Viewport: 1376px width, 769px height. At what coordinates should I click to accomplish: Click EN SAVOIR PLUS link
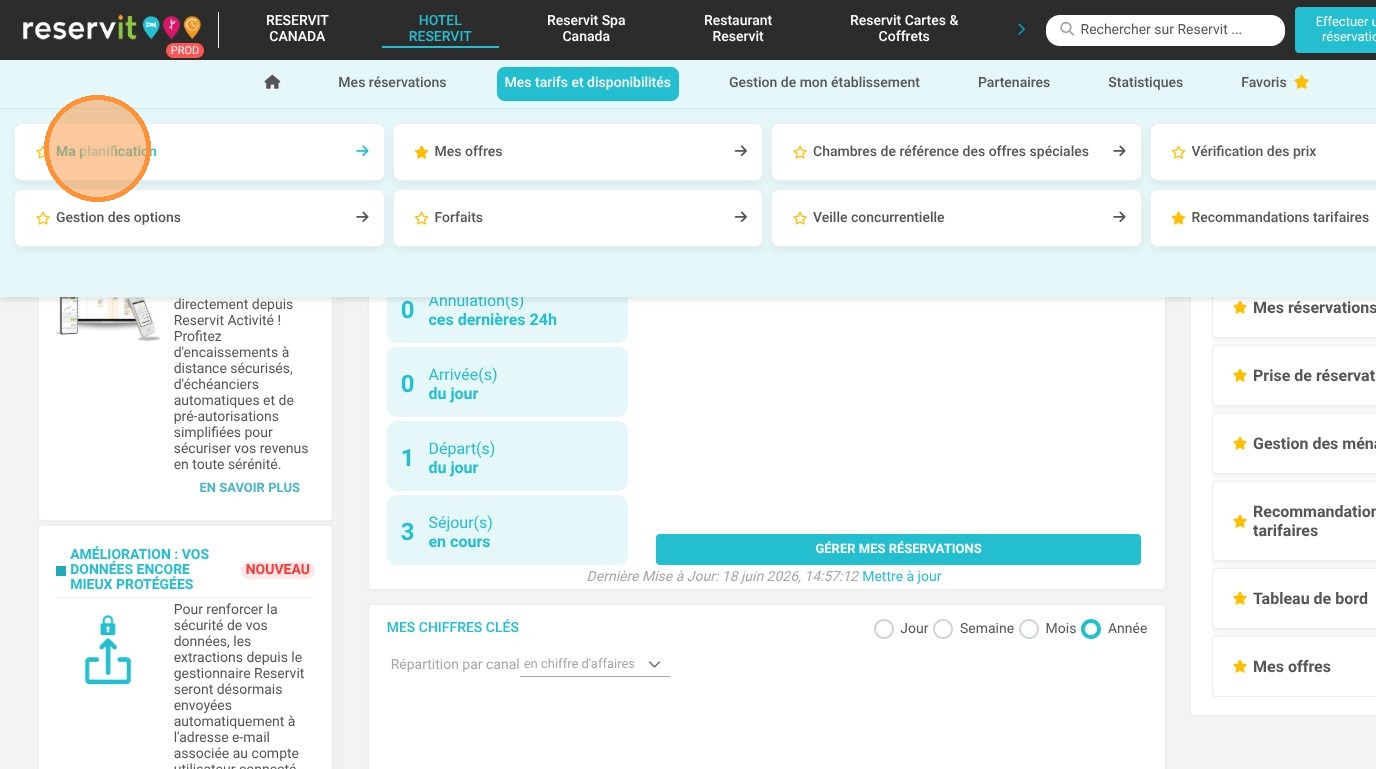[x=250, y=488]
